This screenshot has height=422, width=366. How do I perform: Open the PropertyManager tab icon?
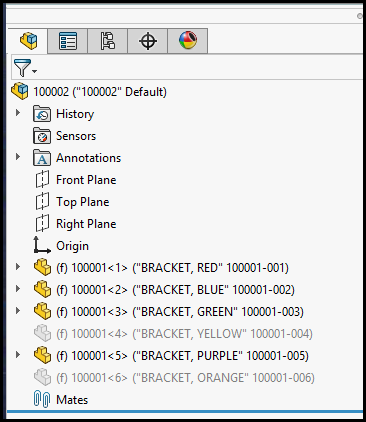click(68, 41)
